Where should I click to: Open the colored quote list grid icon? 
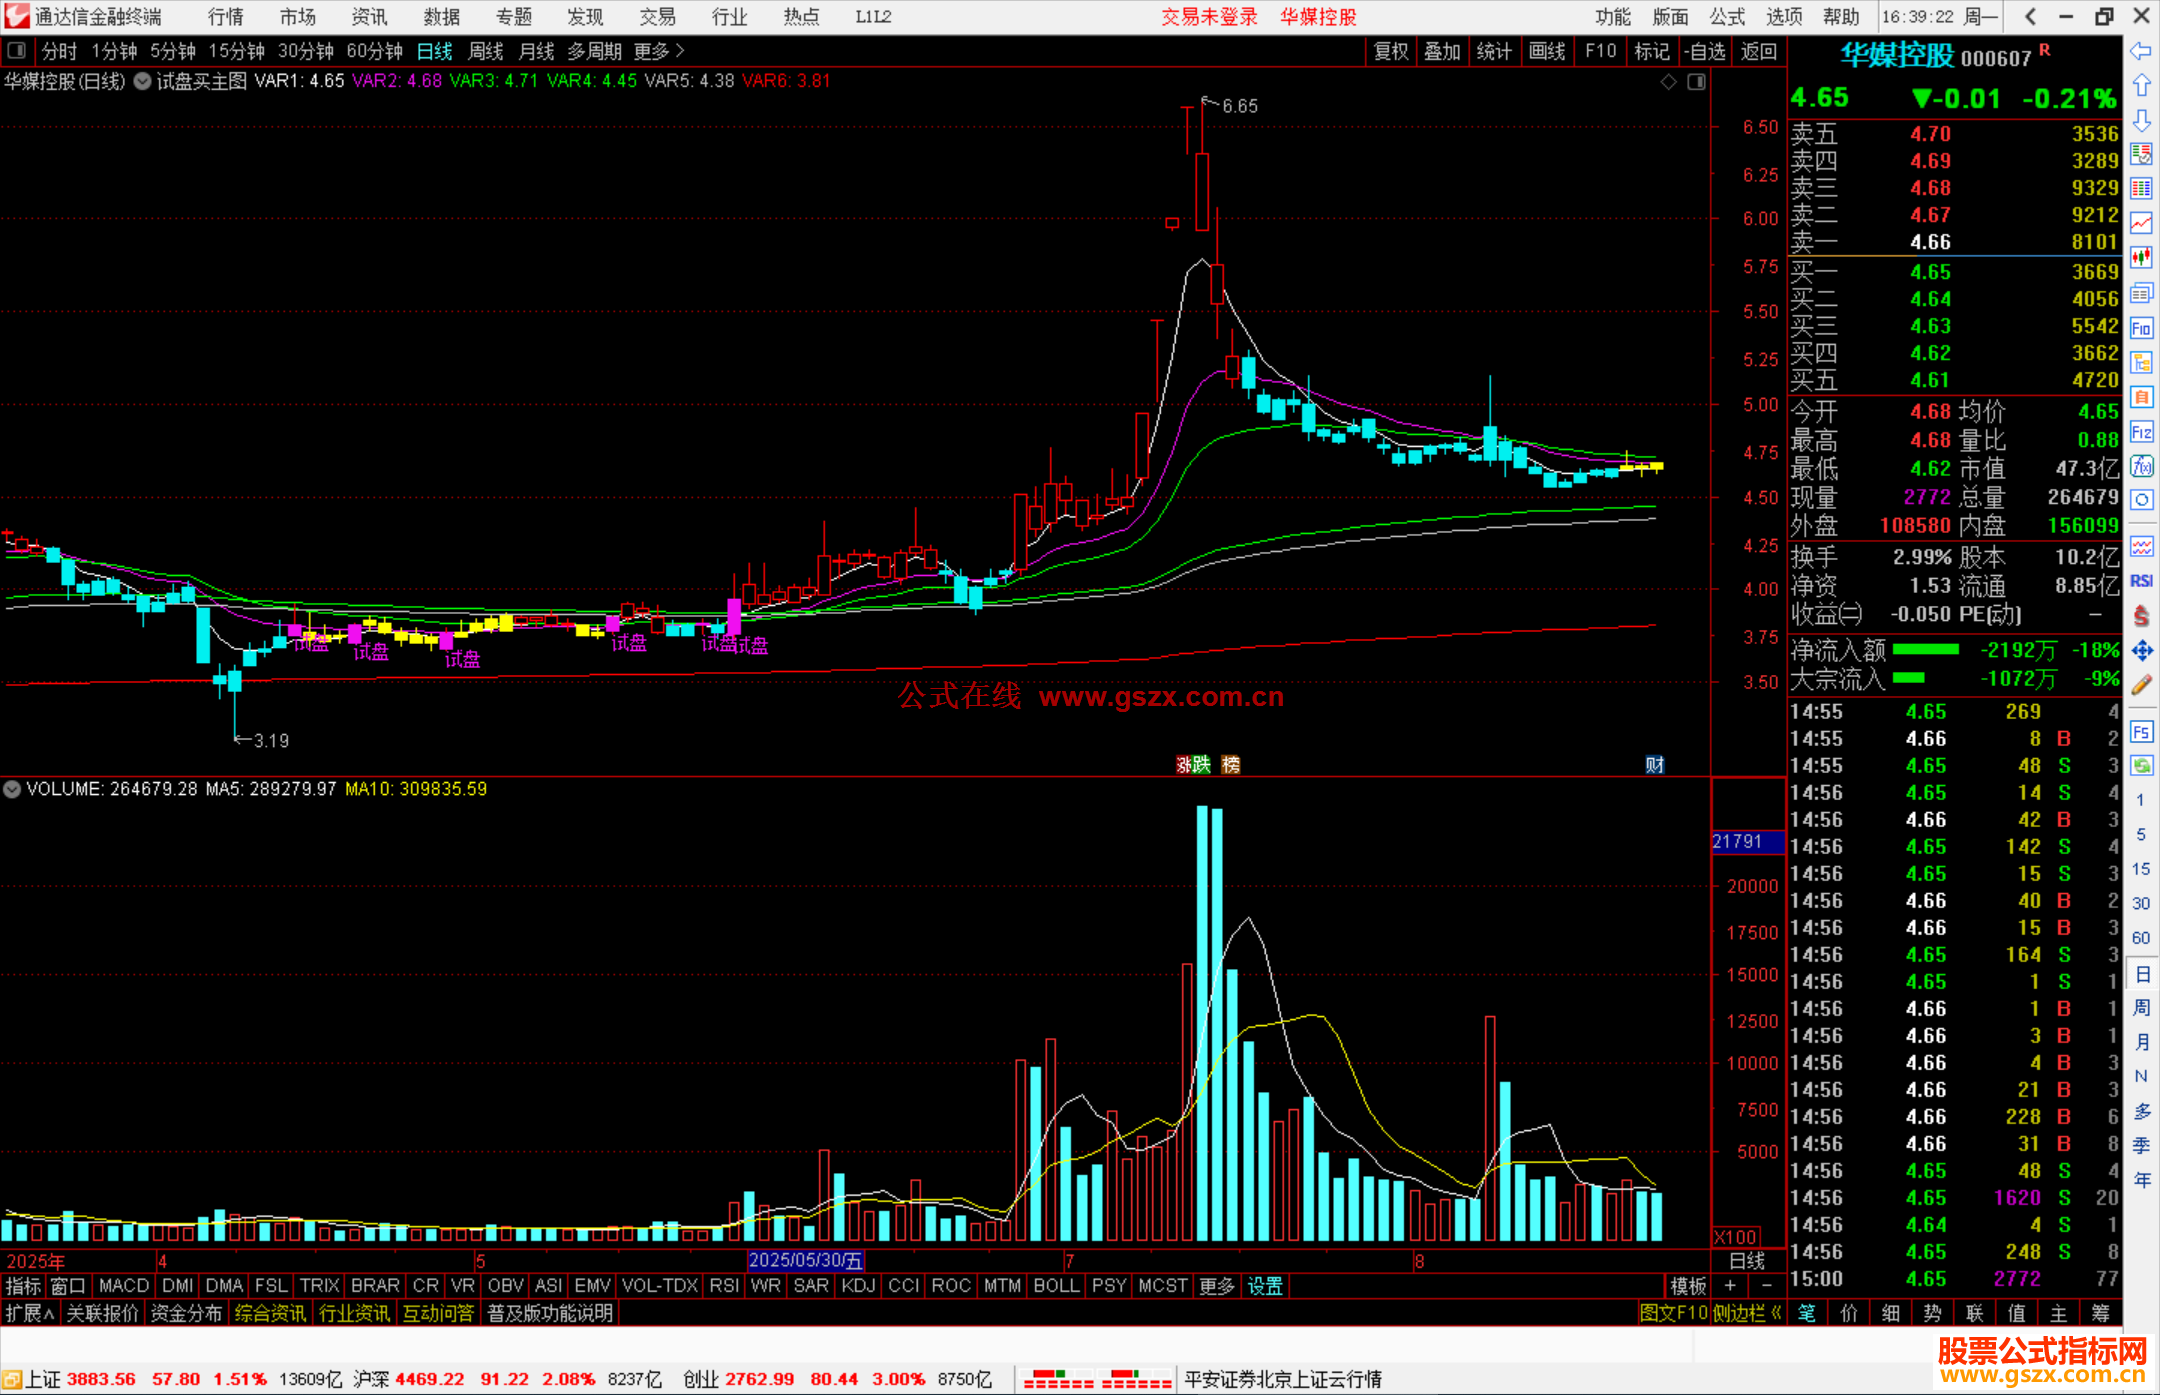click(2141, 189)
